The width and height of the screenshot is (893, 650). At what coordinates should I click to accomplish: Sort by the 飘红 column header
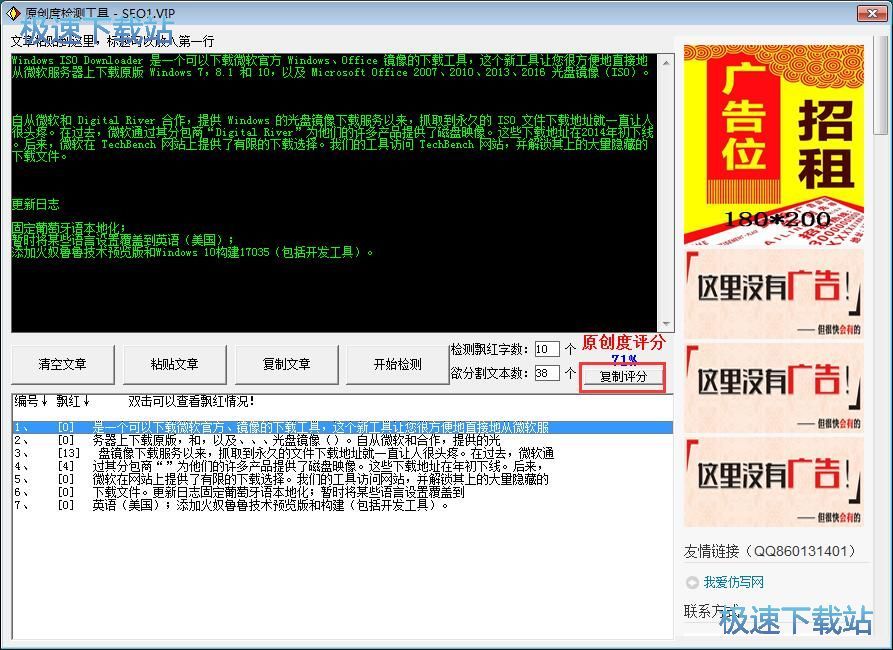click(x=73, y=401)
